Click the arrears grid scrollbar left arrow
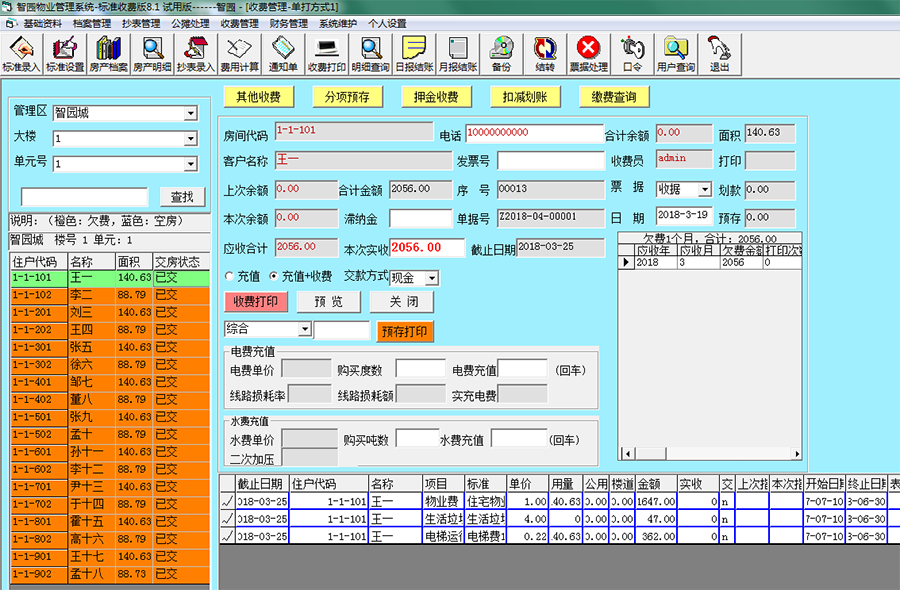 [x=628, y=454]
